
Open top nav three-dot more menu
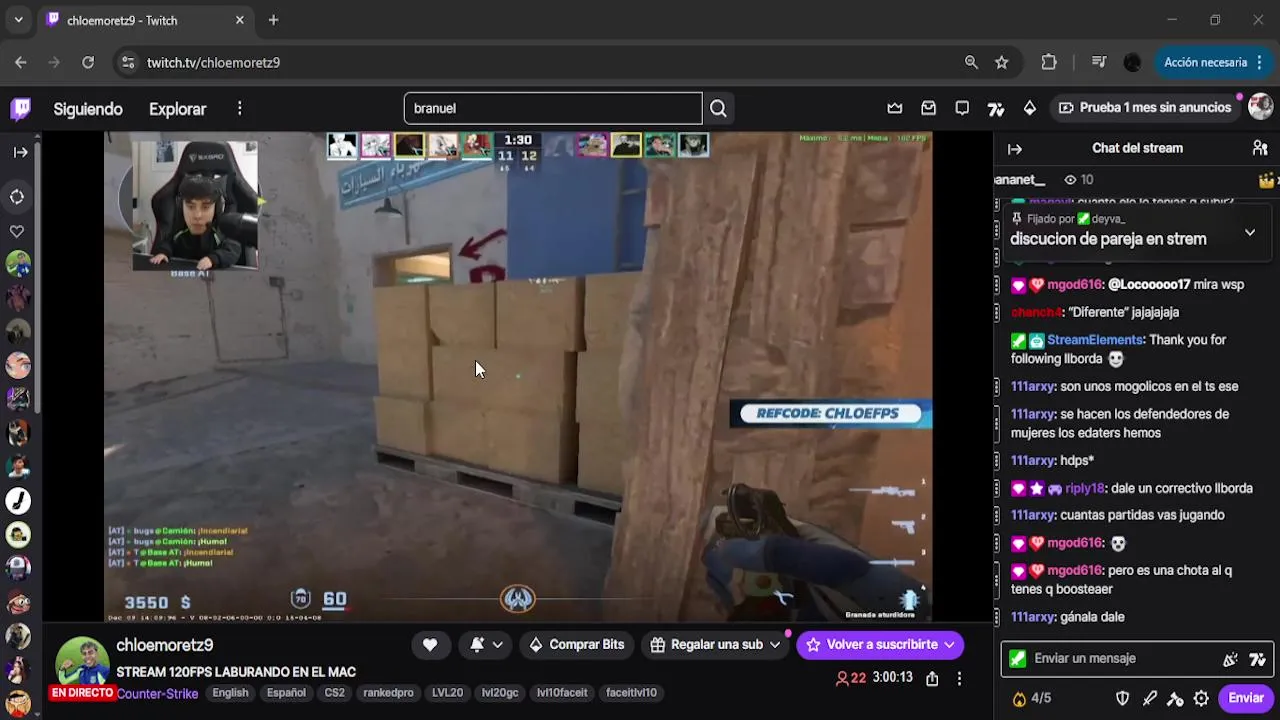[239, 108]
